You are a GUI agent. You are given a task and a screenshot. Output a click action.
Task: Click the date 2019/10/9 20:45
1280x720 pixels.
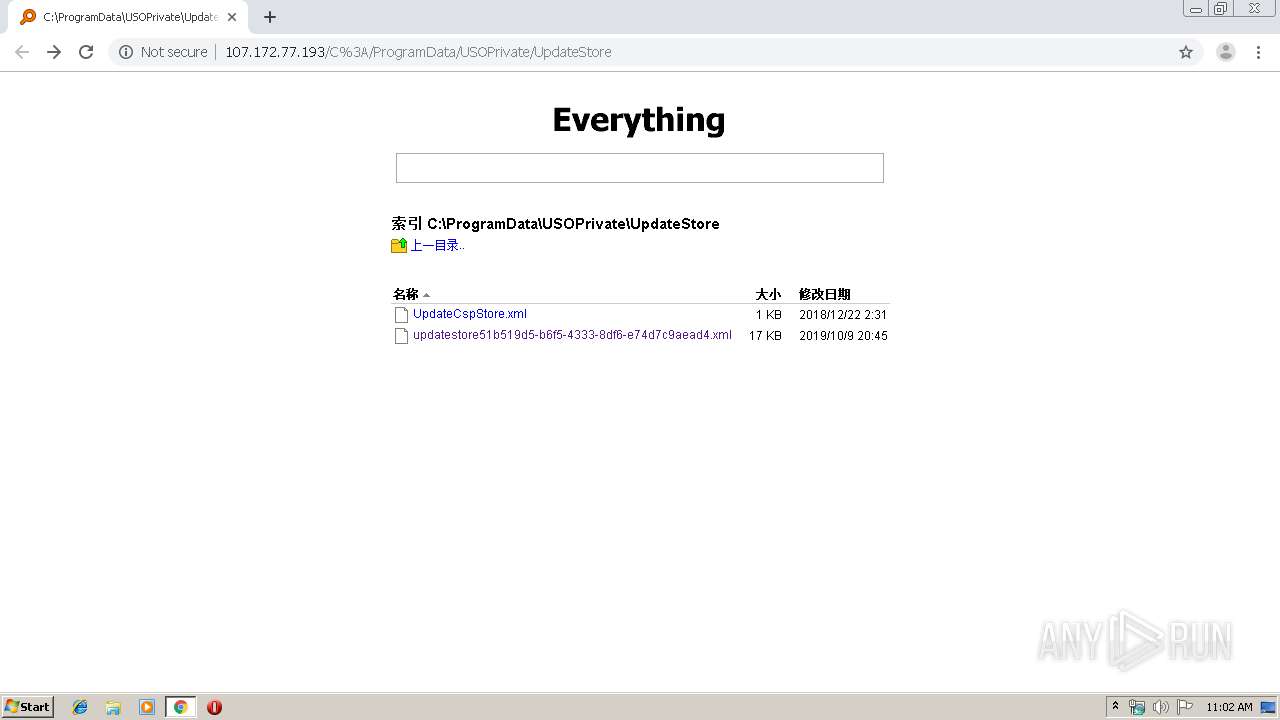[x=843, y=336]
